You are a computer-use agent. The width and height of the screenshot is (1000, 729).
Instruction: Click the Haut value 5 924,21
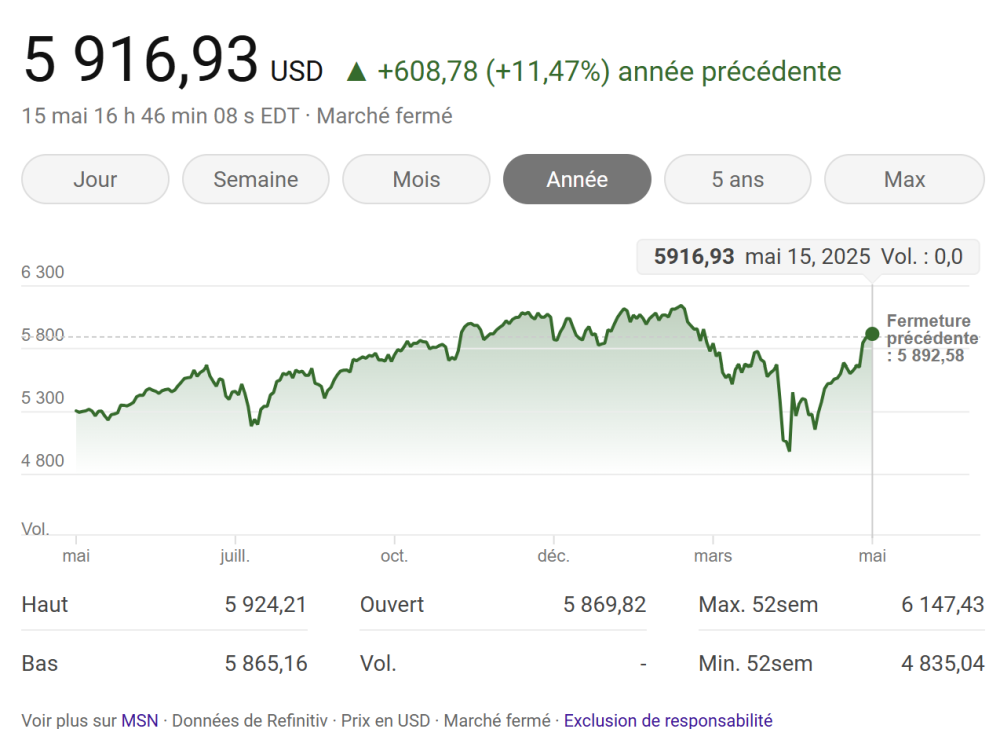coord(265,604)
